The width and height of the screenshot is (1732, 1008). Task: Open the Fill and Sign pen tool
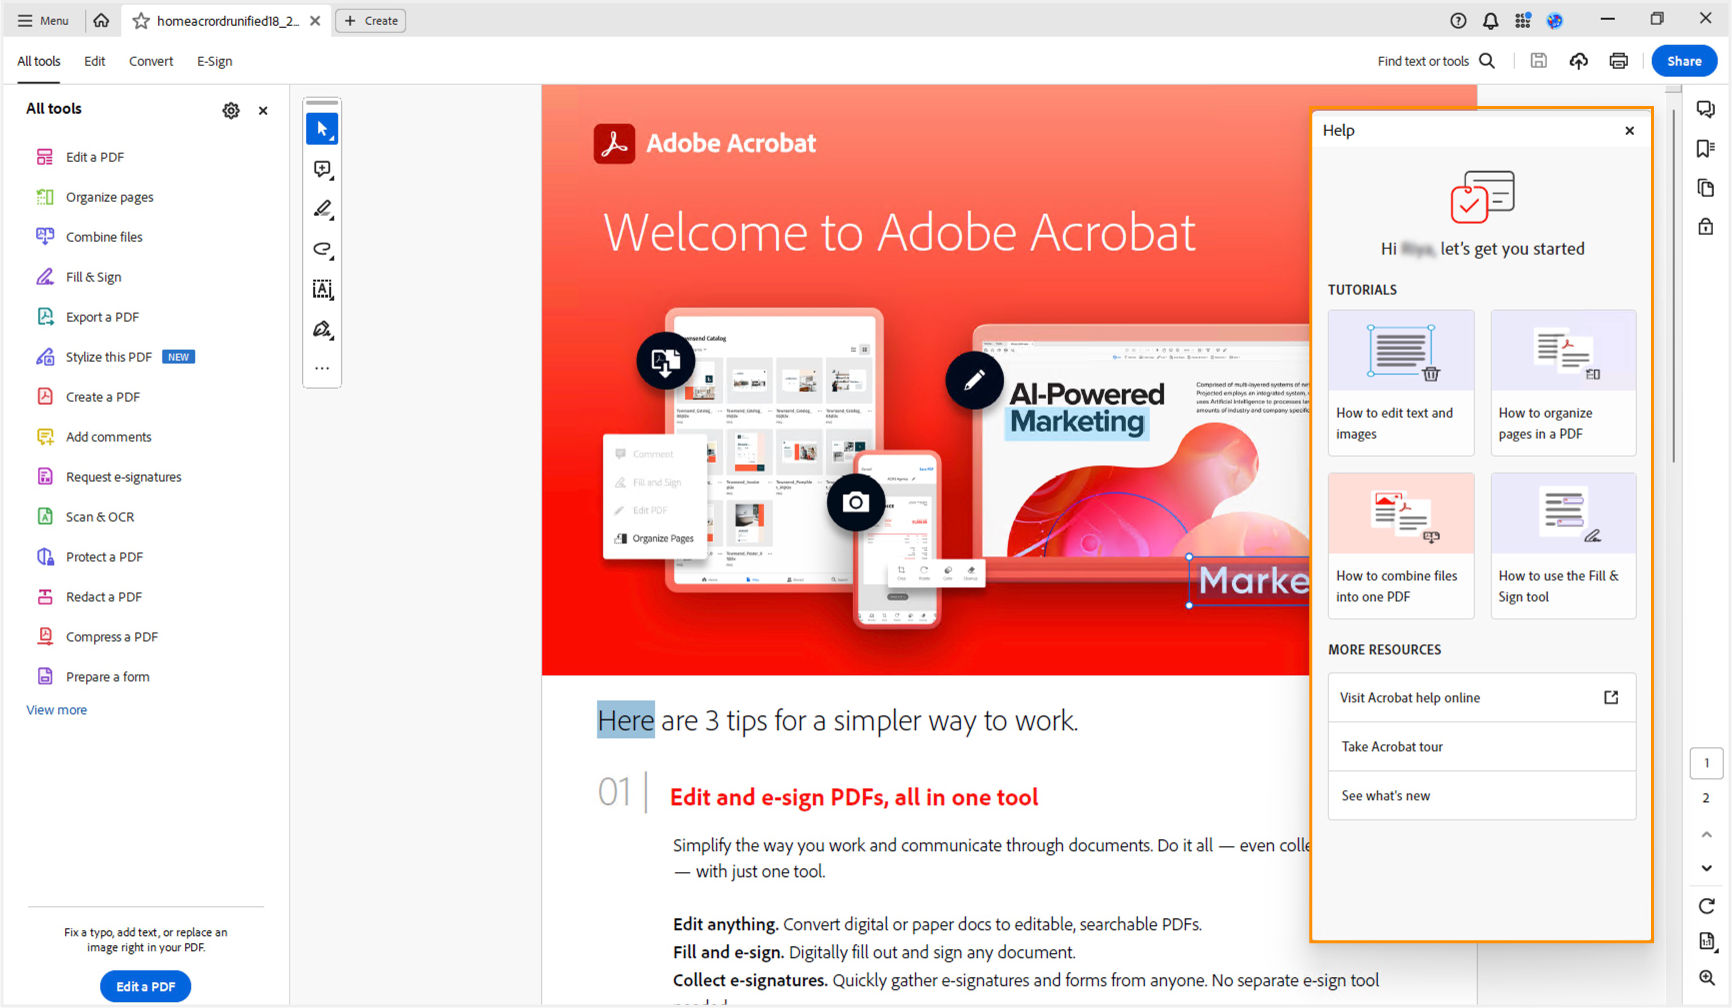tap(322, 329)
